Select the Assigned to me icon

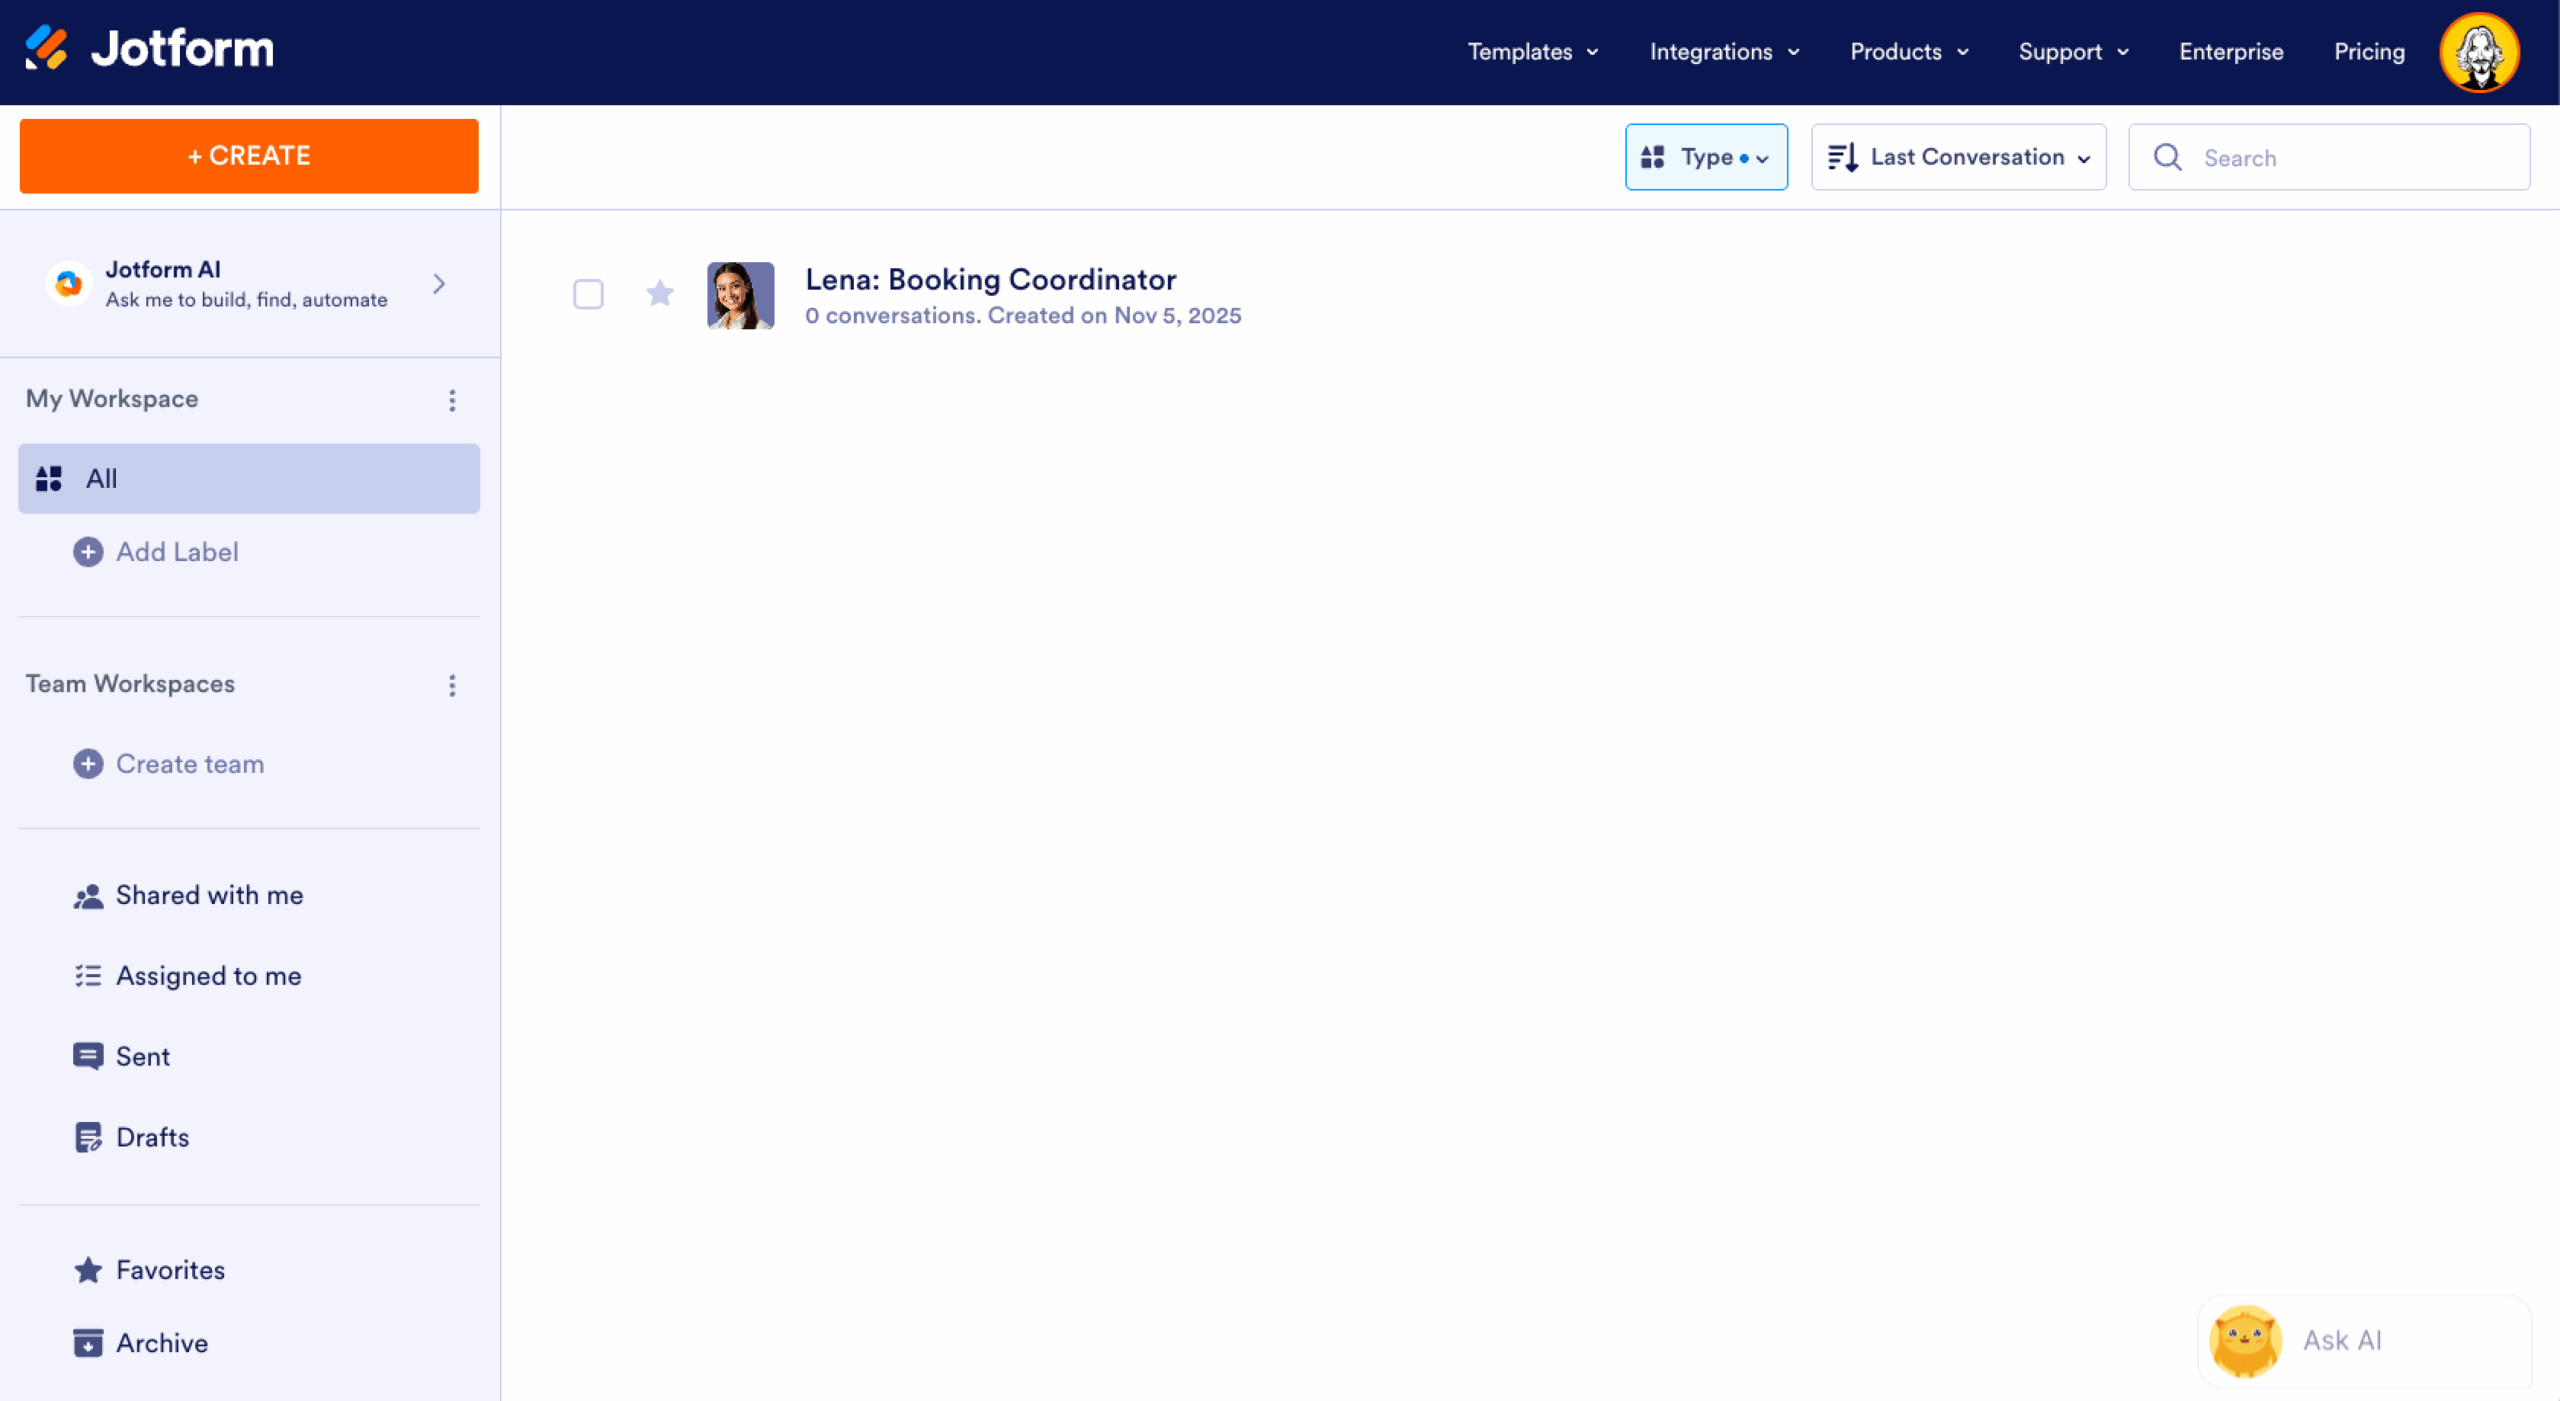(x=89, y=976)
